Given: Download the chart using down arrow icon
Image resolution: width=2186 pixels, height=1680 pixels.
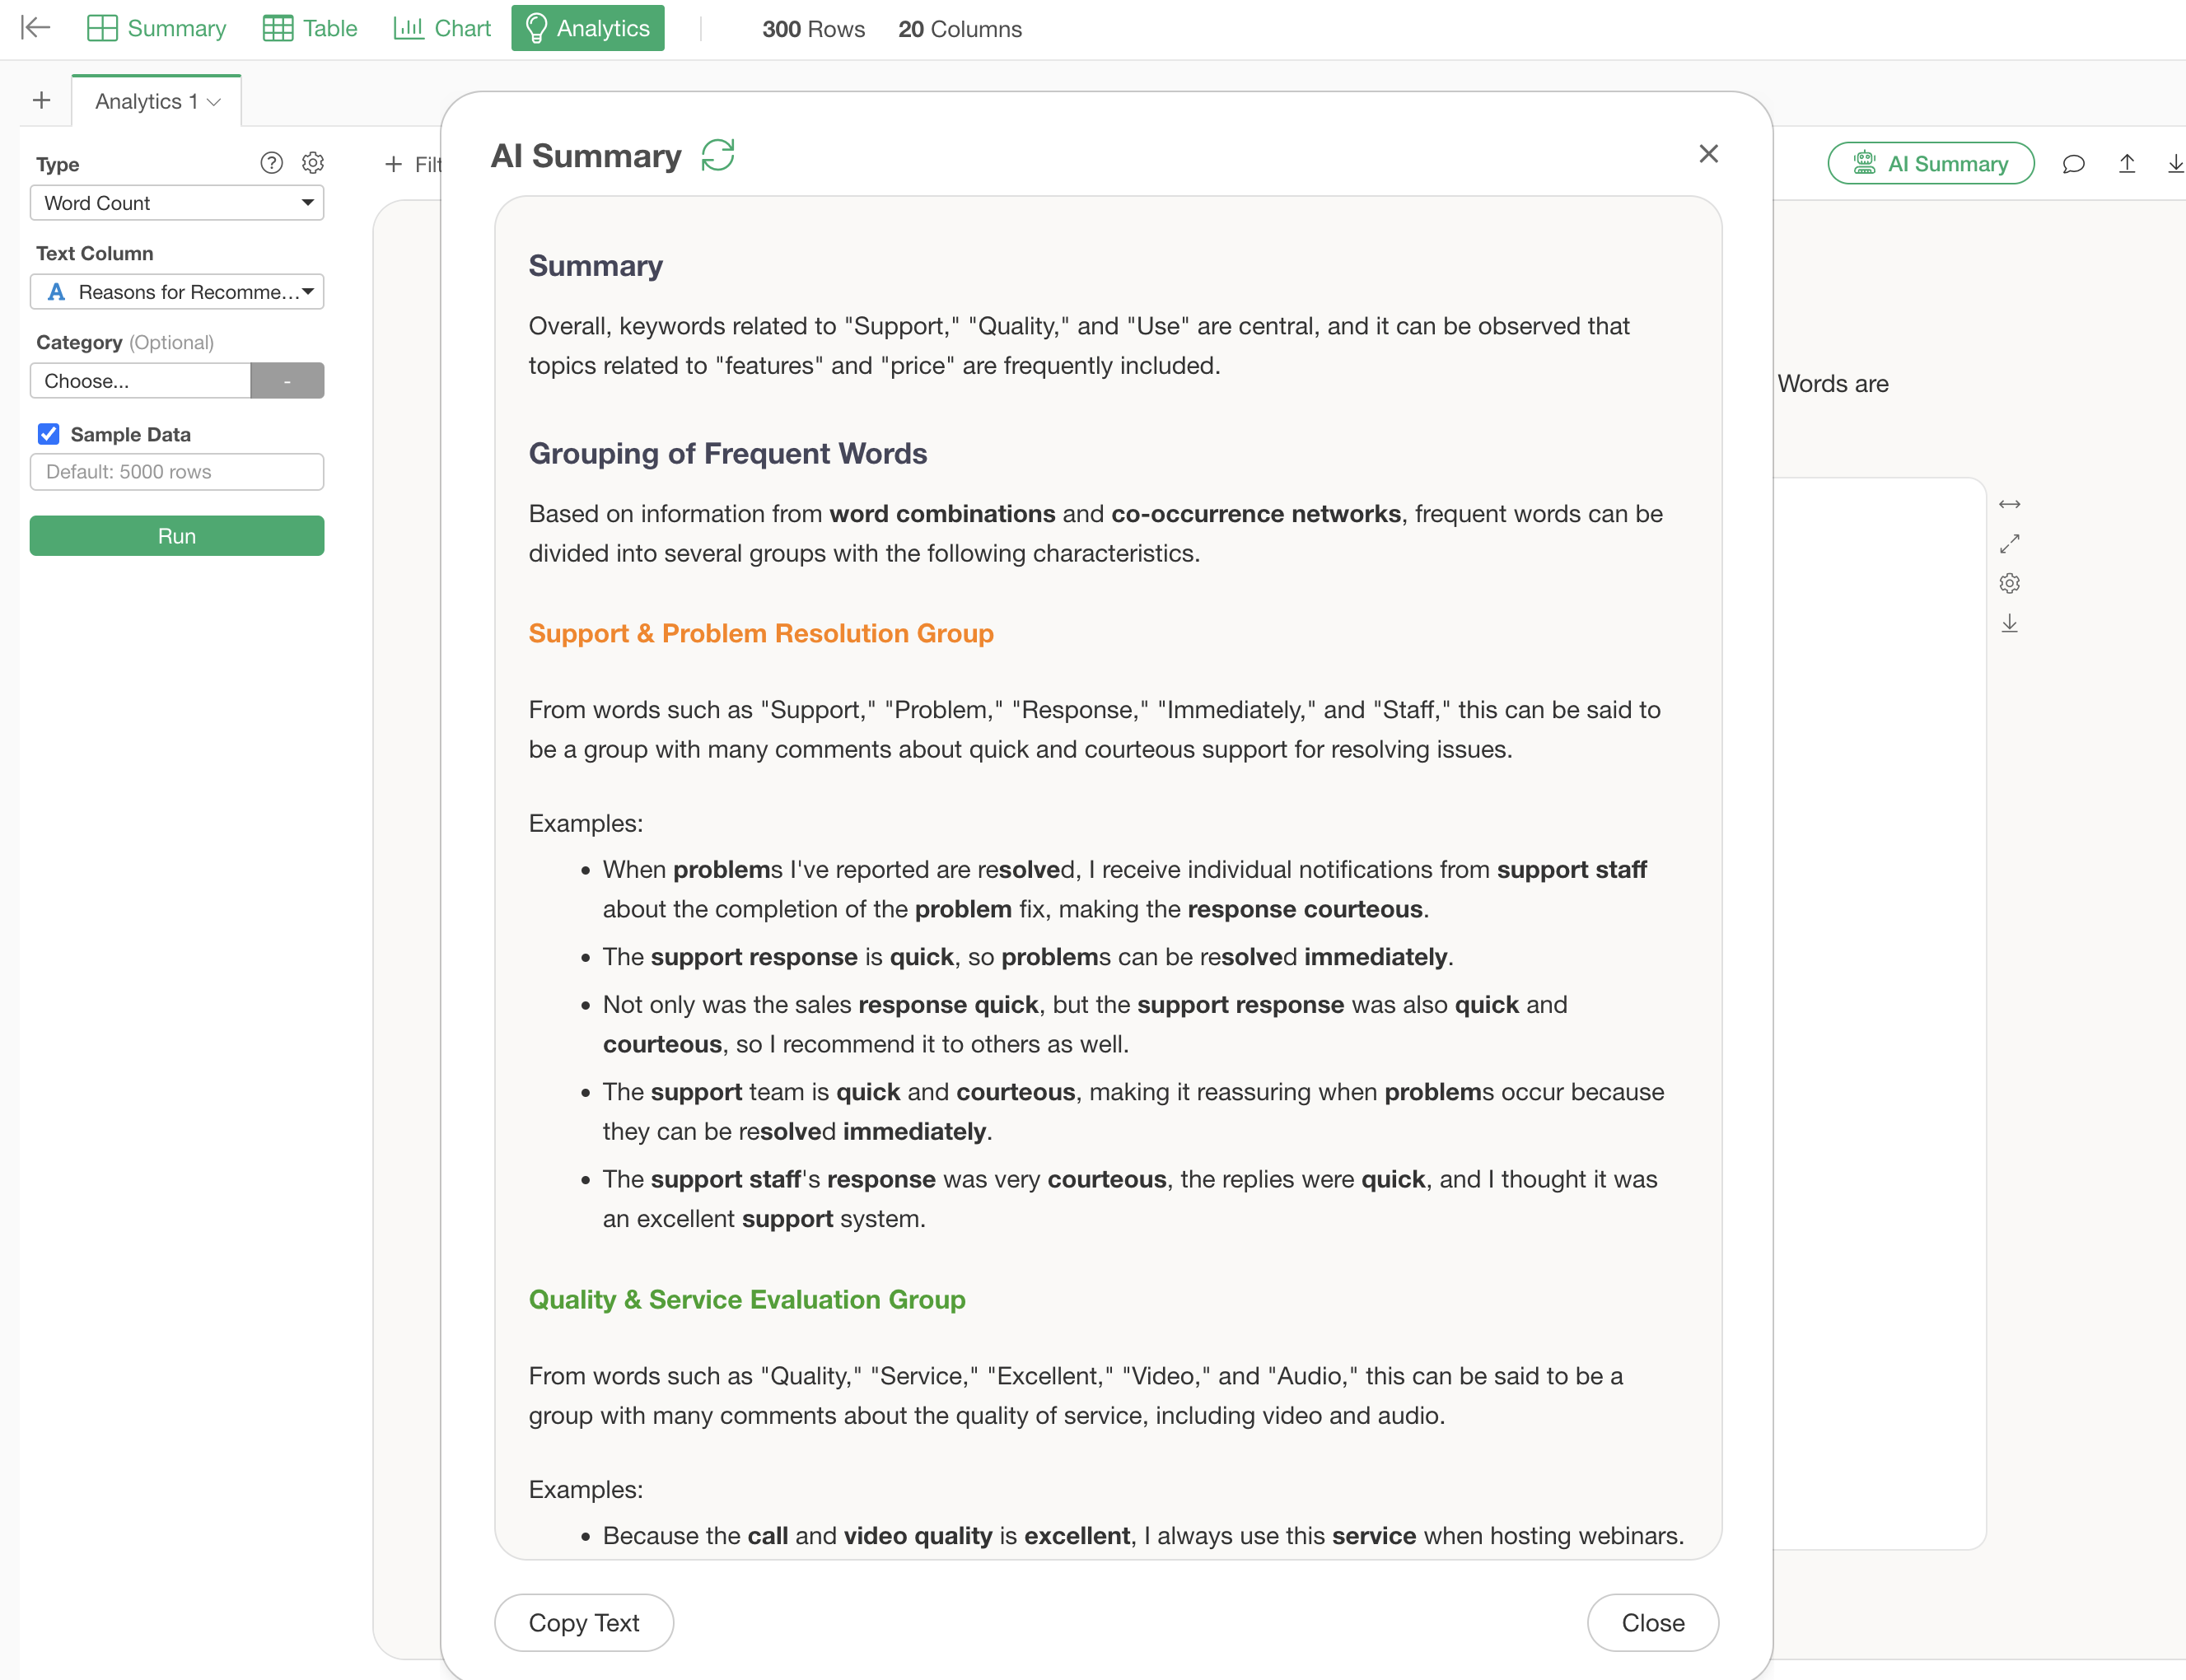Looking at the screenshot, I should pos(2009,624).
